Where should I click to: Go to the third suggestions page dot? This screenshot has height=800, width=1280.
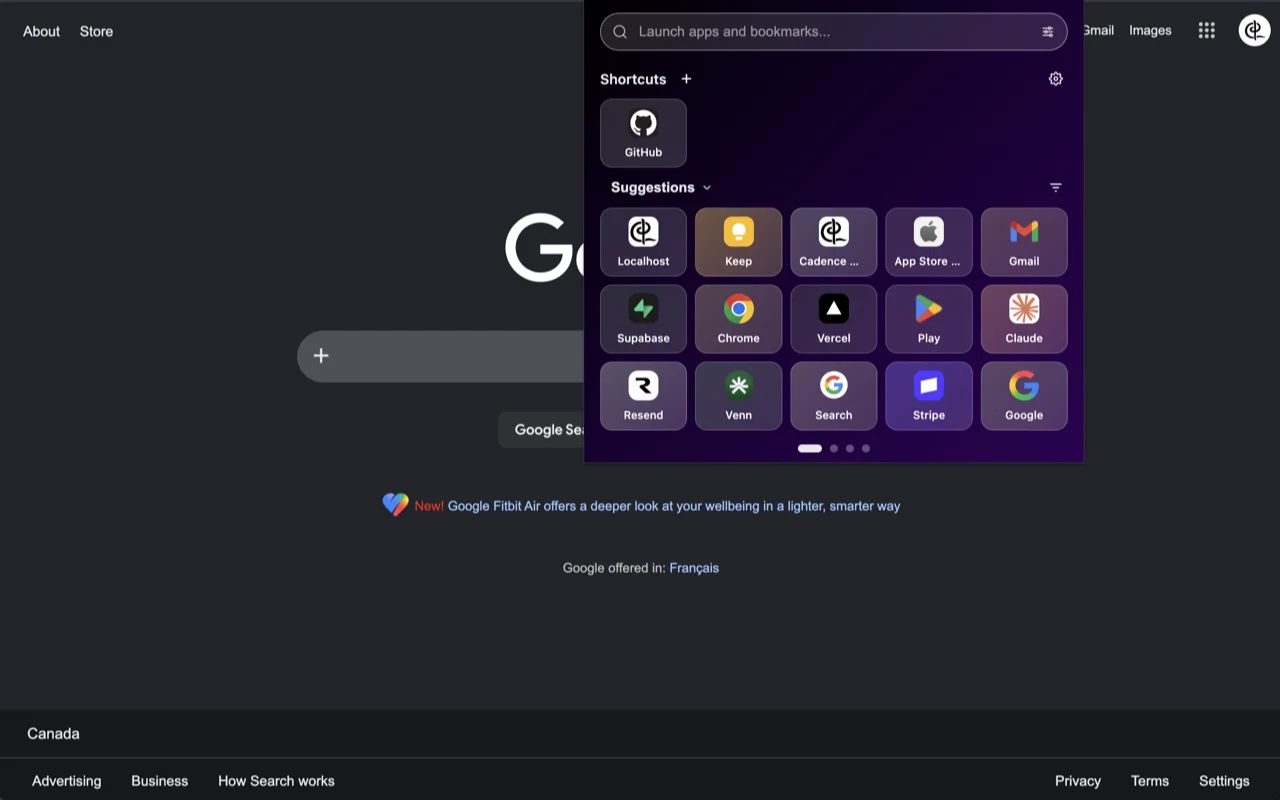point(850,448)
